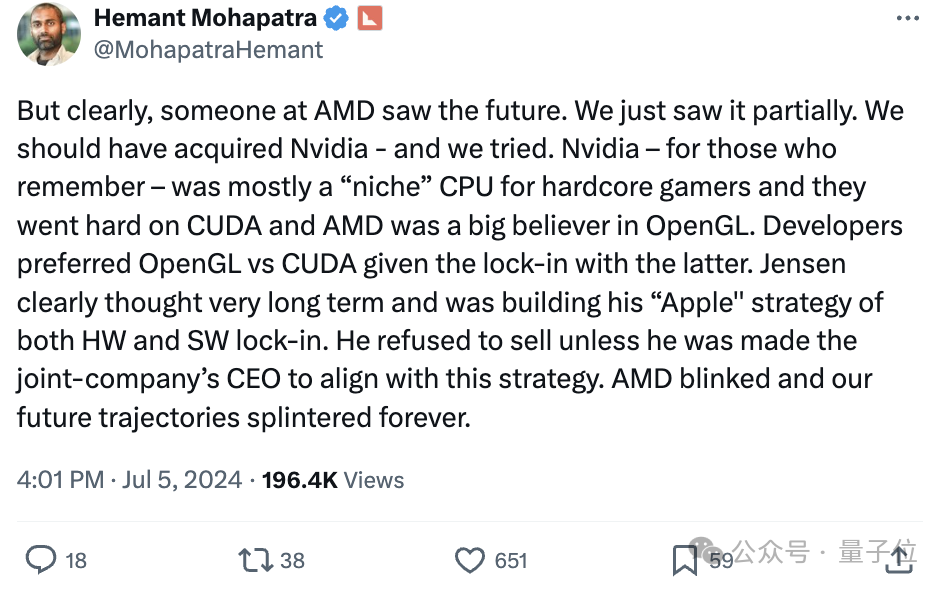Screen dimensions: 948x590
Task: Click the bookmark count 59
Action: (x=721, y=561)
